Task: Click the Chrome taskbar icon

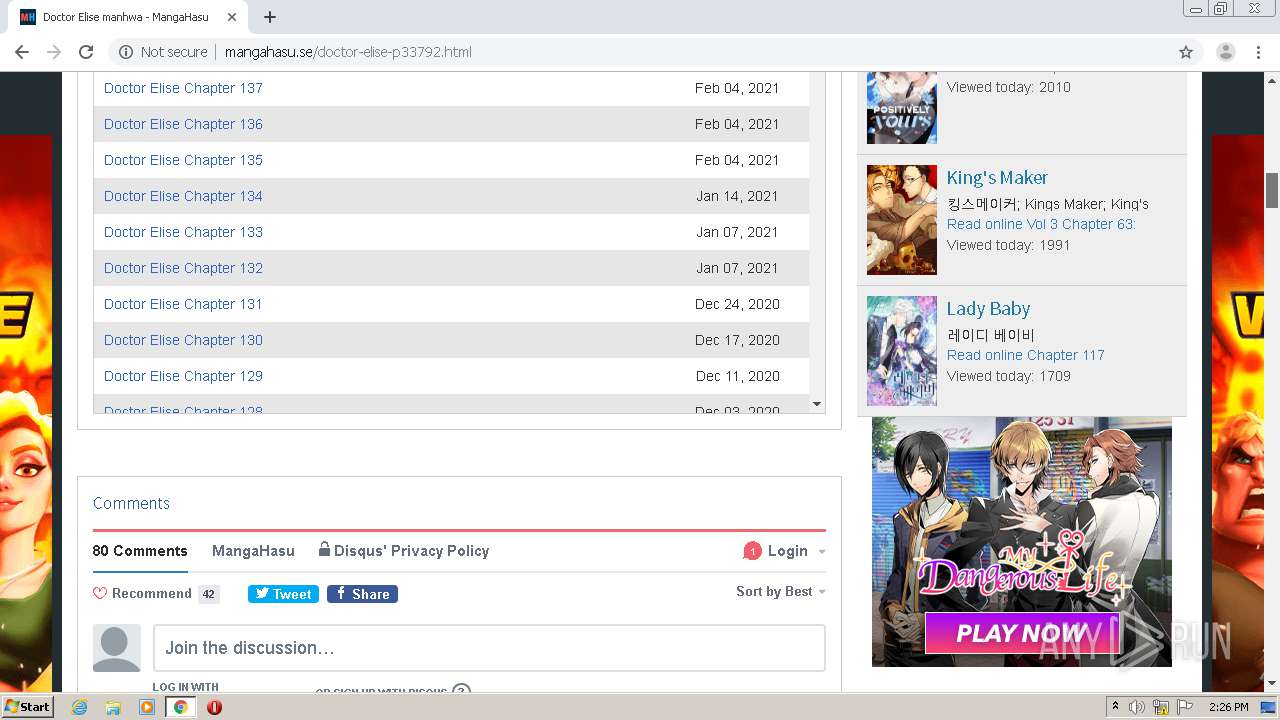Action: coord(180,707)
